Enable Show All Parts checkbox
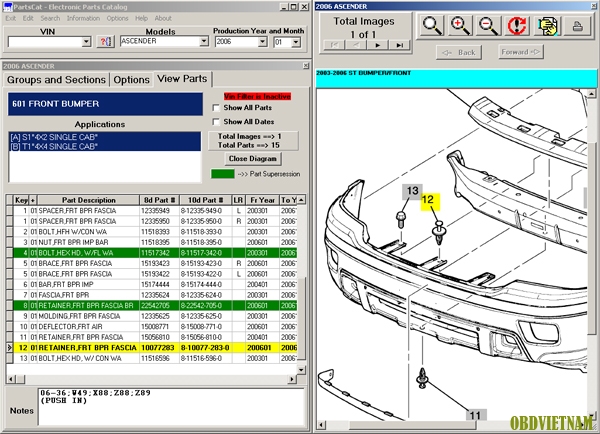 tap(216, 108)
